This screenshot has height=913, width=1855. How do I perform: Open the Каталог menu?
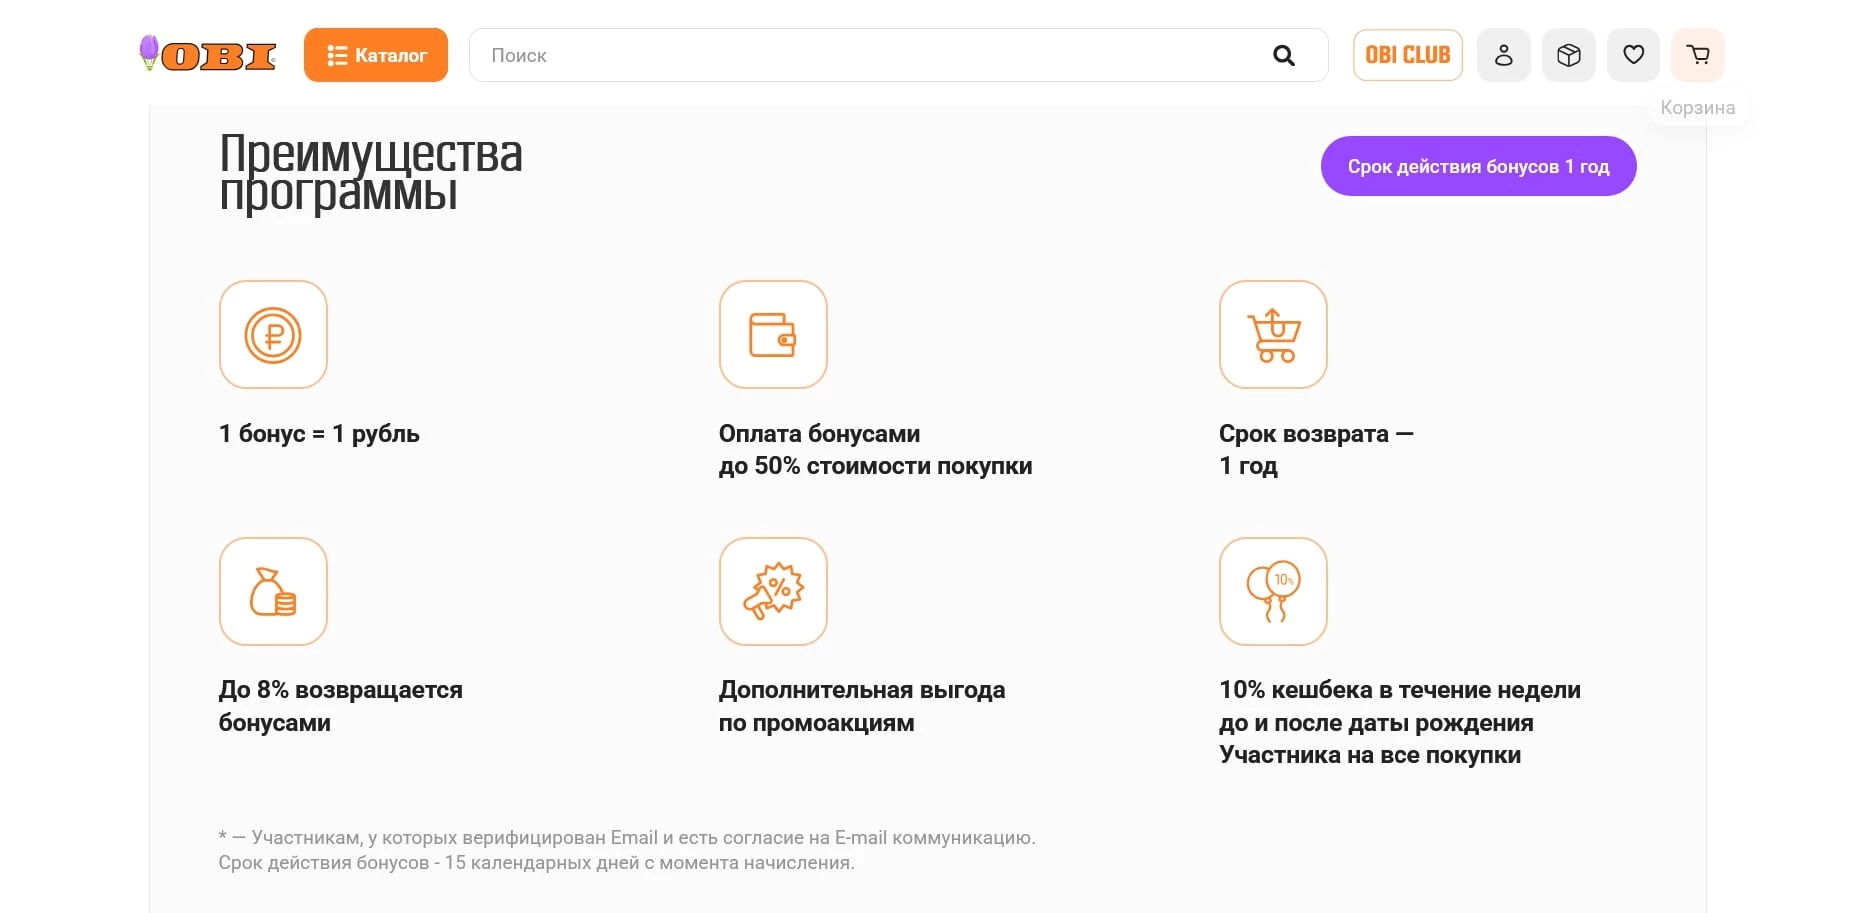click(x=376, y=55)
